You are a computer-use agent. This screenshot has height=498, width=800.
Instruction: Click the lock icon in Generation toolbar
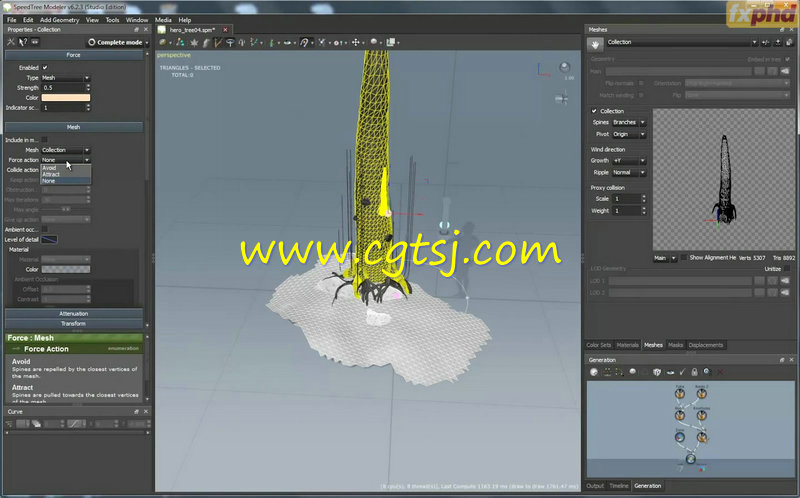coord(694,372)
